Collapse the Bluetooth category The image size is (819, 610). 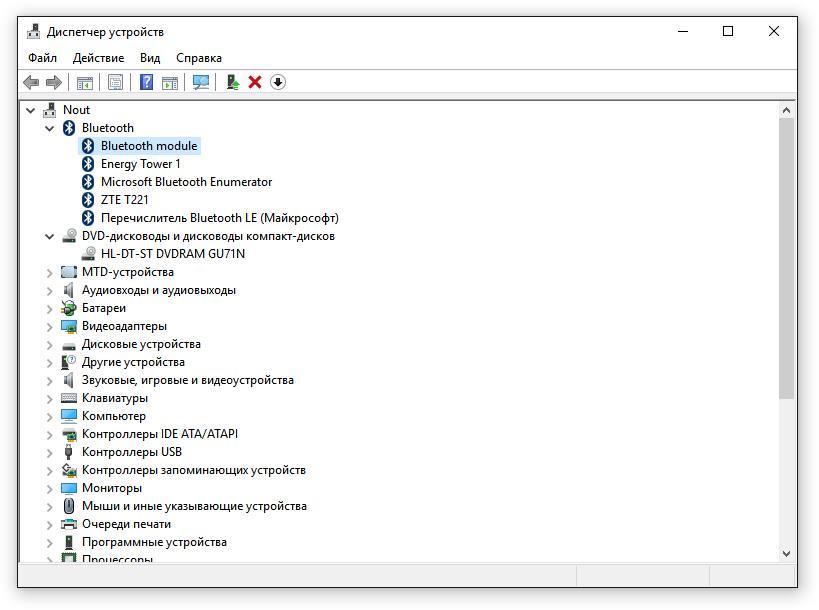click(50, 128)
